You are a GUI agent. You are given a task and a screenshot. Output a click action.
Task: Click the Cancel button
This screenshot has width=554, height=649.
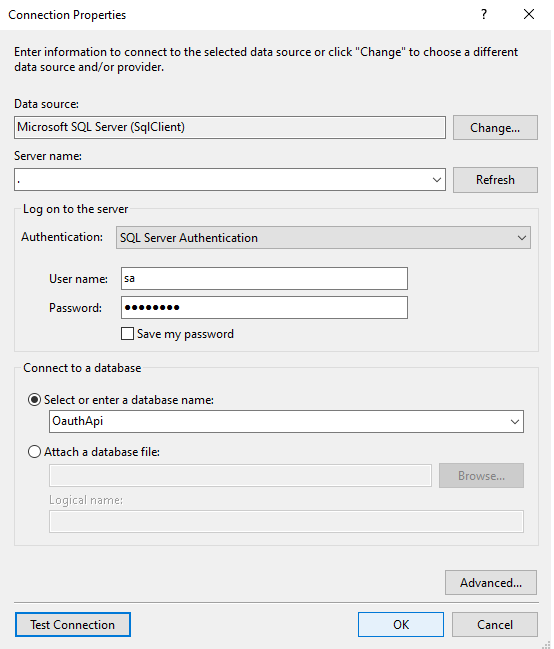coord(495,624)
